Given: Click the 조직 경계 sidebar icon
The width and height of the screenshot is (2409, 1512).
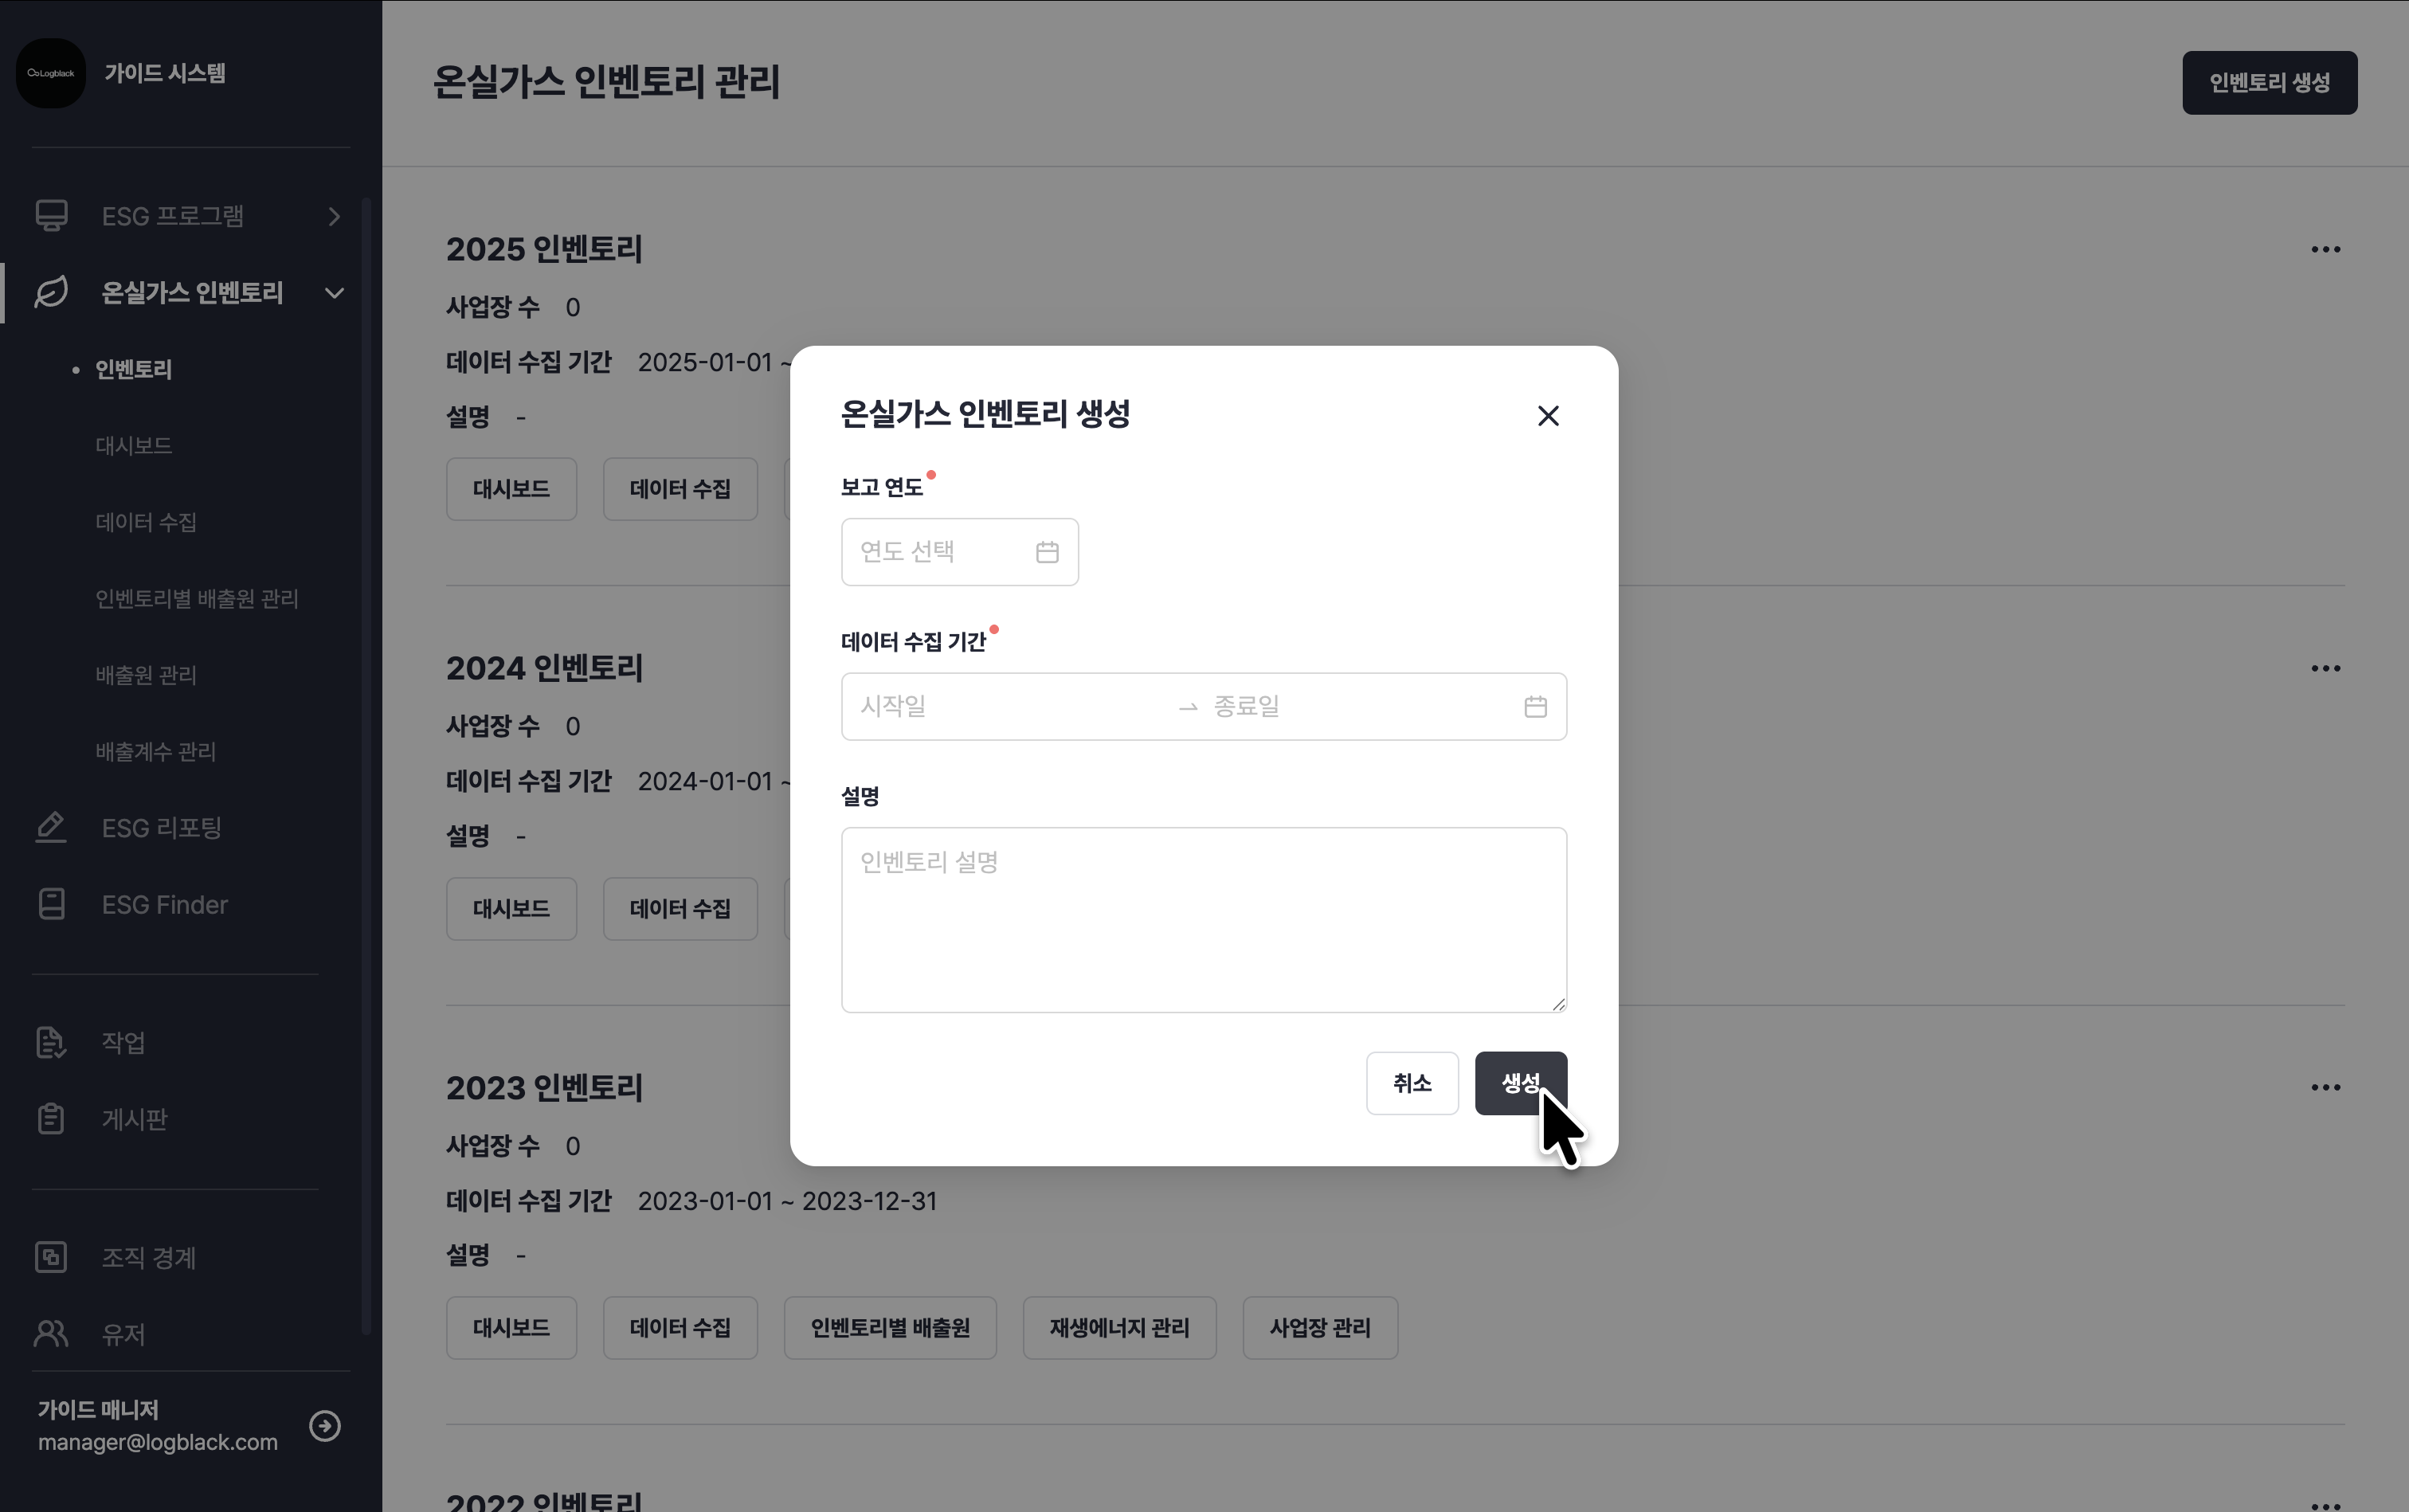Looking at the screenshot, I should [51, 1257].
